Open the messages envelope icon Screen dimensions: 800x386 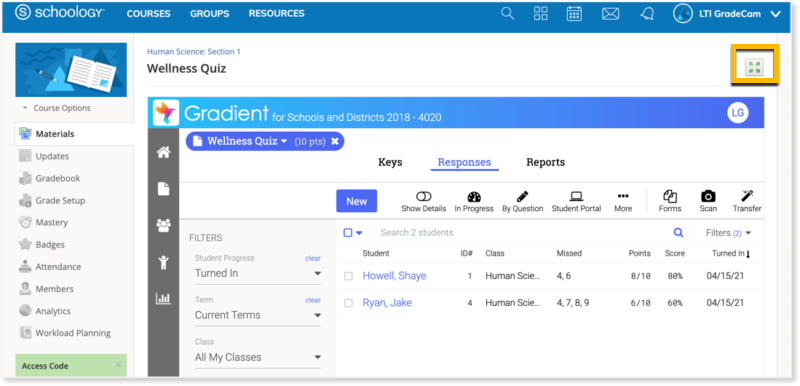coord(610,14)
